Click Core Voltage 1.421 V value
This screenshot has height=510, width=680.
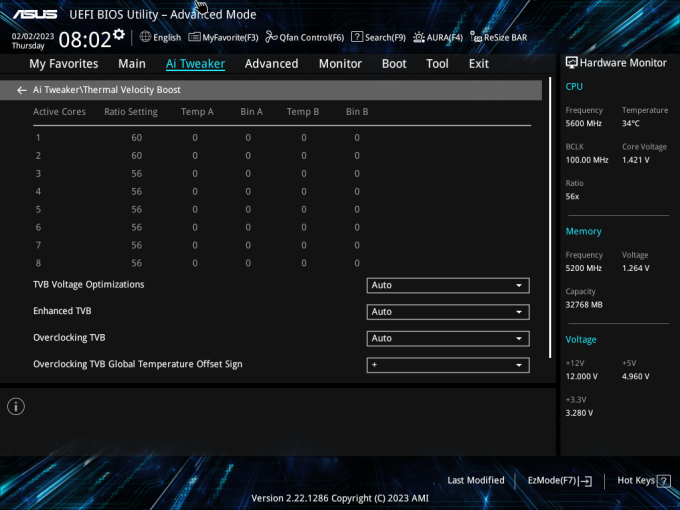635,160
